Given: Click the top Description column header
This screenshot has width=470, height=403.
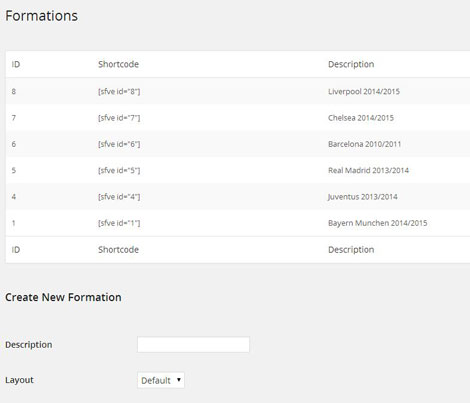Looking at the screenshot, I should point(351,64).
